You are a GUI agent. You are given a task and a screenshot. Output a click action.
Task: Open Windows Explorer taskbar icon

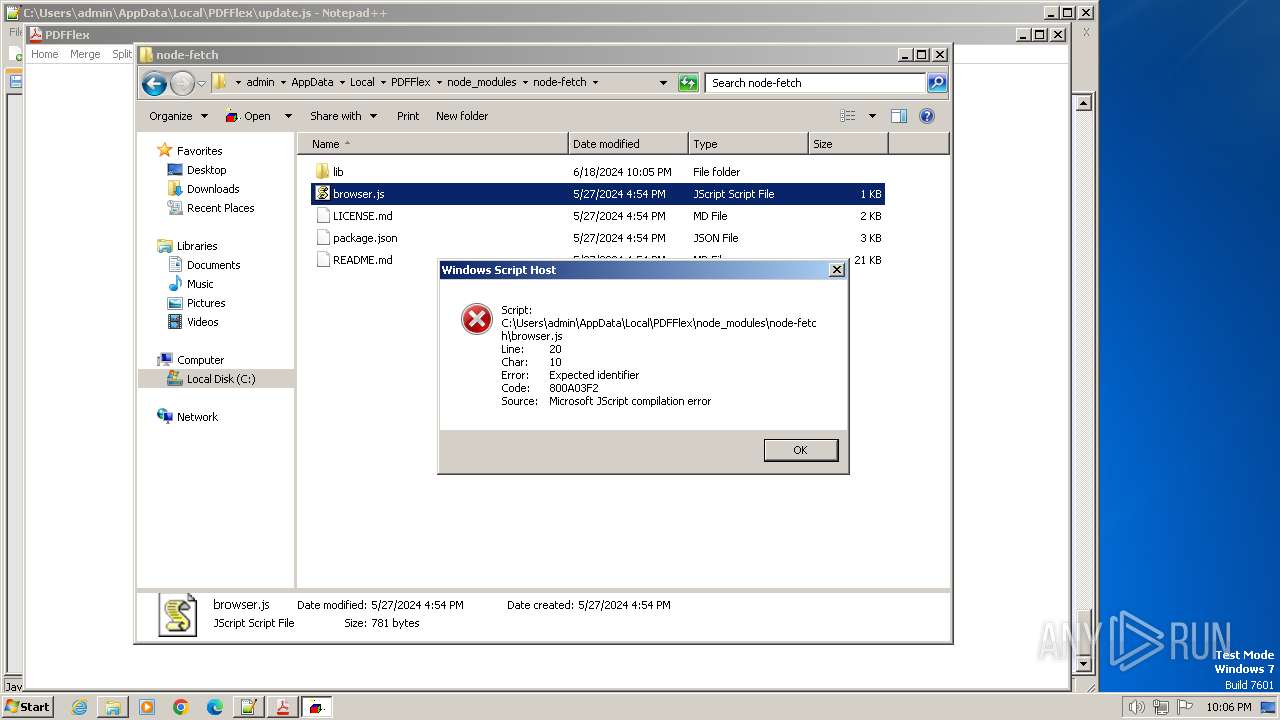point(113,707)
